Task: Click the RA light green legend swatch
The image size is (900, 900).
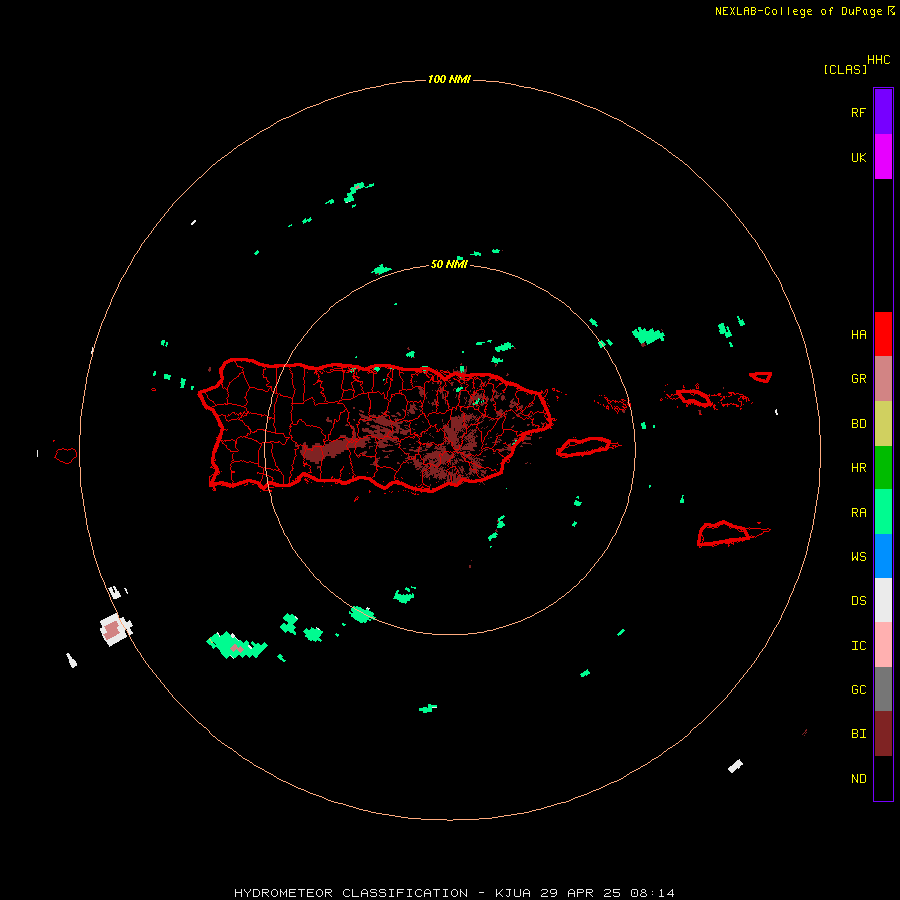Action: pos(883,512)
